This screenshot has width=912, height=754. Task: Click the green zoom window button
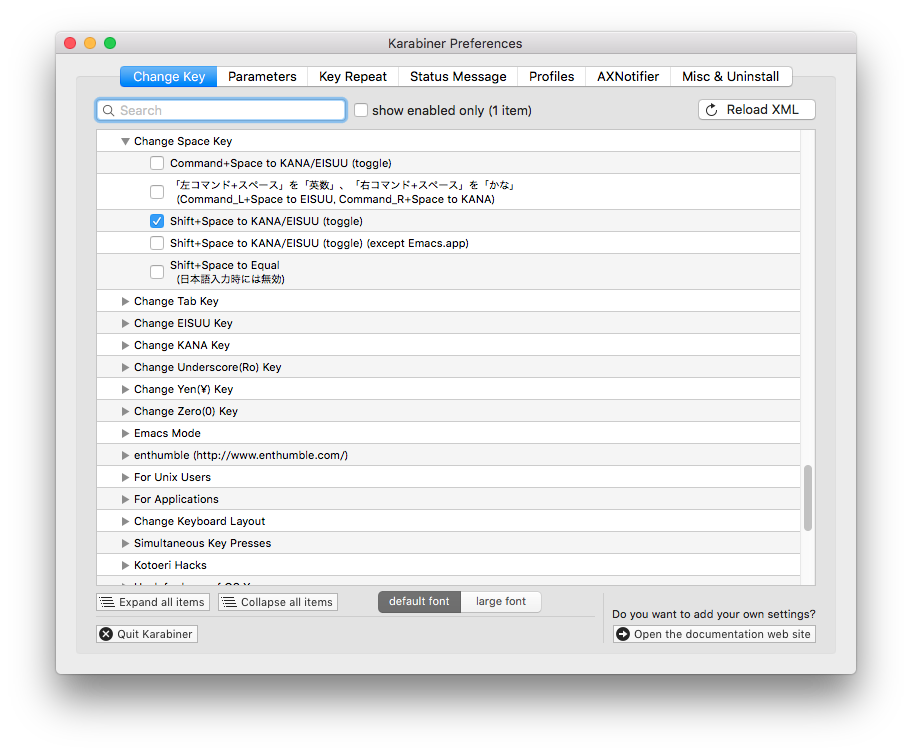[x=110, y=43]
